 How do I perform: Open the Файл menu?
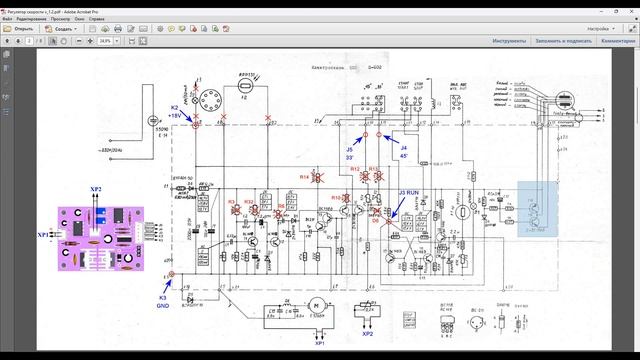[7, 19]
